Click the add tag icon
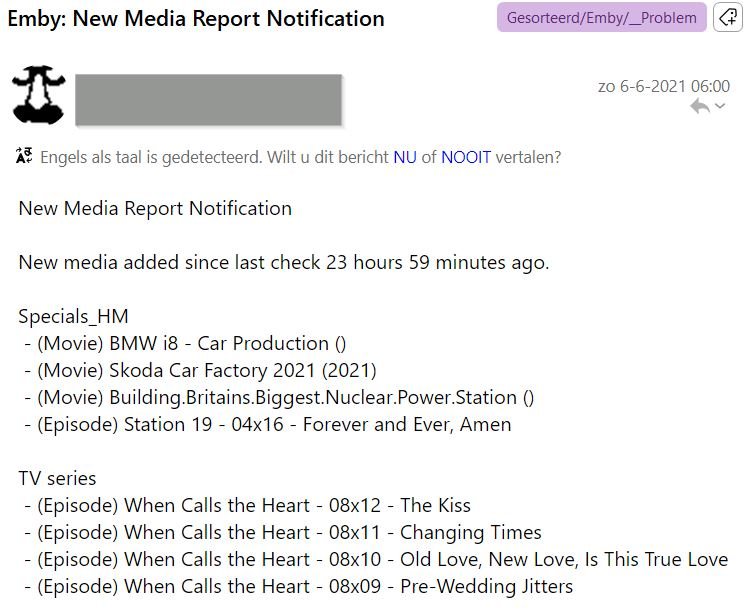The image size is (744, 614). (727, 17)
